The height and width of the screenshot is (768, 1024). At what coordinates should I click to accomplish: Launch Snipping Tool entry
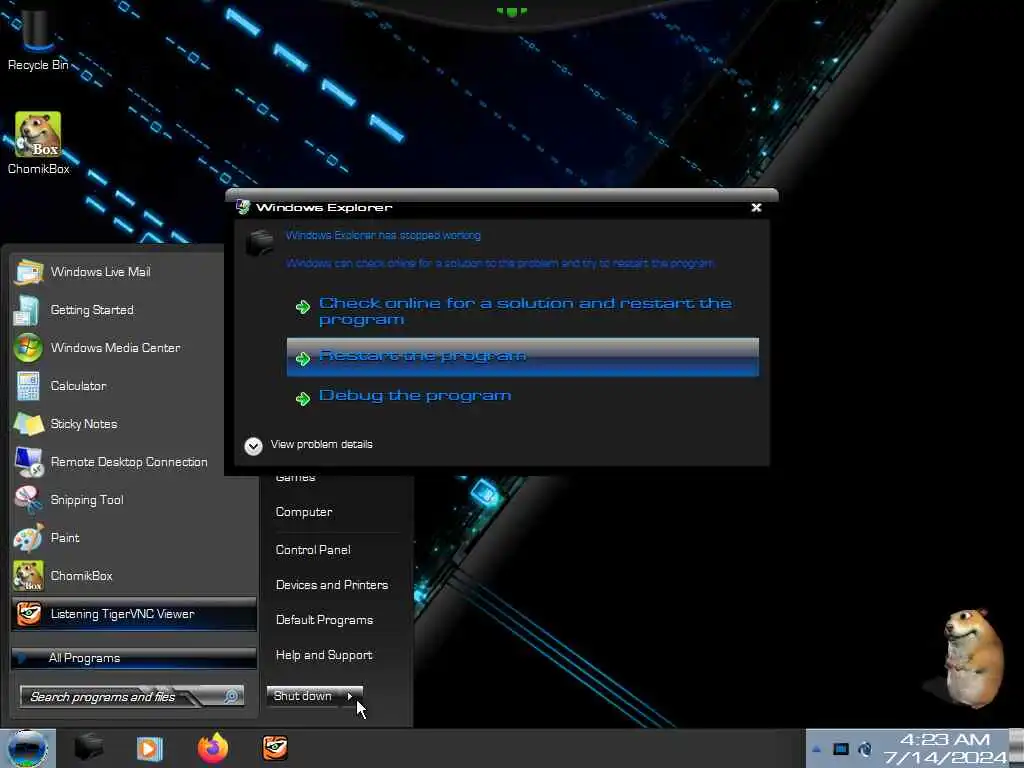click(134, 500)
